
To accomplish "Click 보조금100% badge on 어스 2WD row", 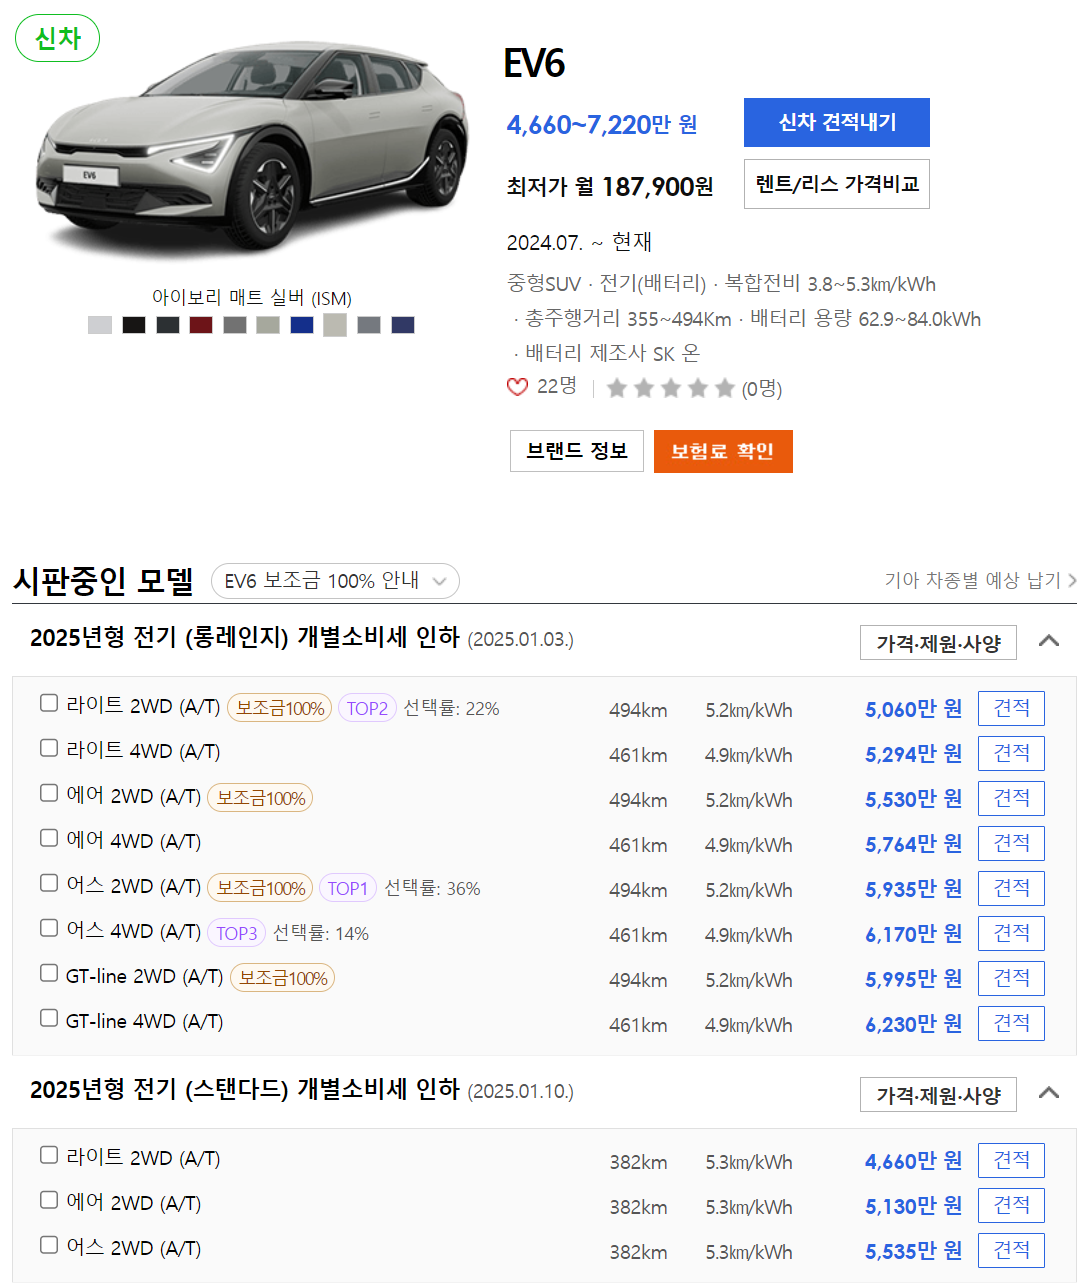I will [260, 888].
